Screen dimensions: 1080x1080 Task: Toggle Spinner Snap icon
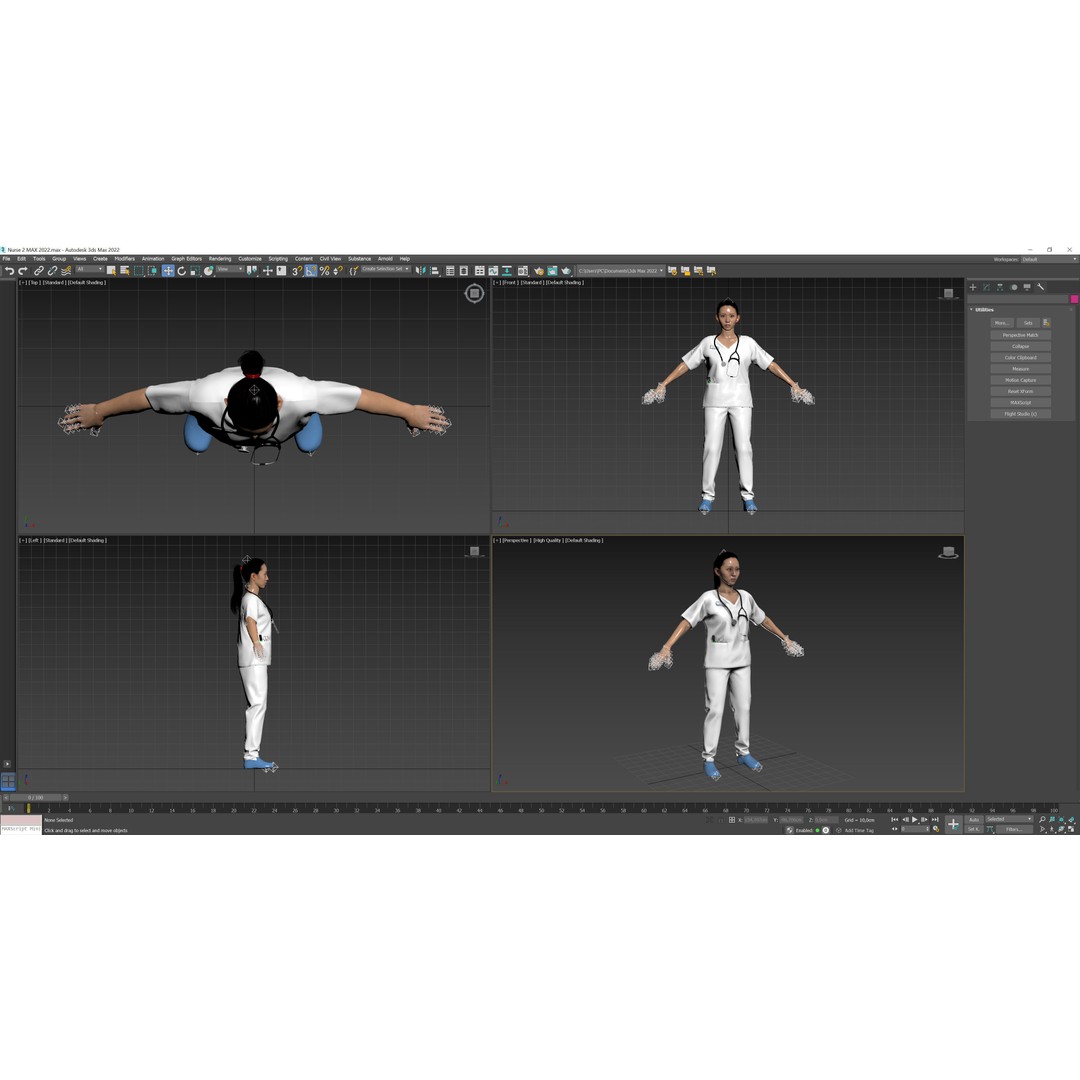[x=338, y=271]
